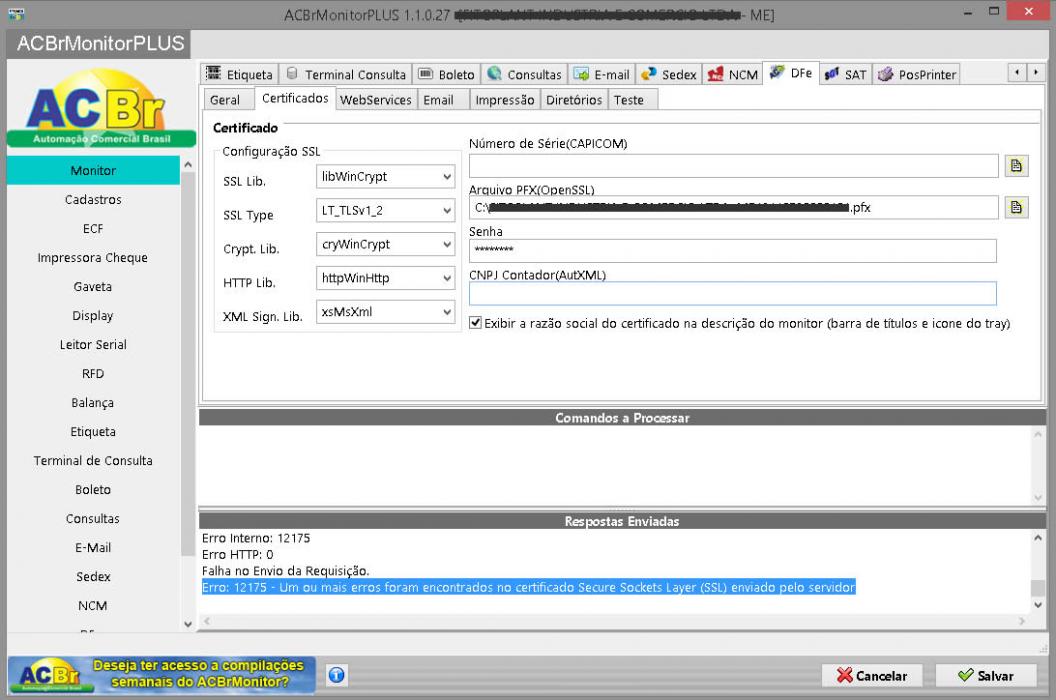Screen dimensions: 1056x700
Task: Open the Sedex tab with its icon
Action: tap(668, 74)
